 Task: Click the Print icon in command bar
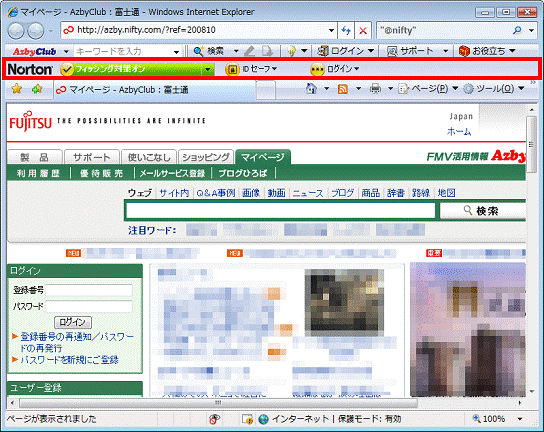point(375,89)
